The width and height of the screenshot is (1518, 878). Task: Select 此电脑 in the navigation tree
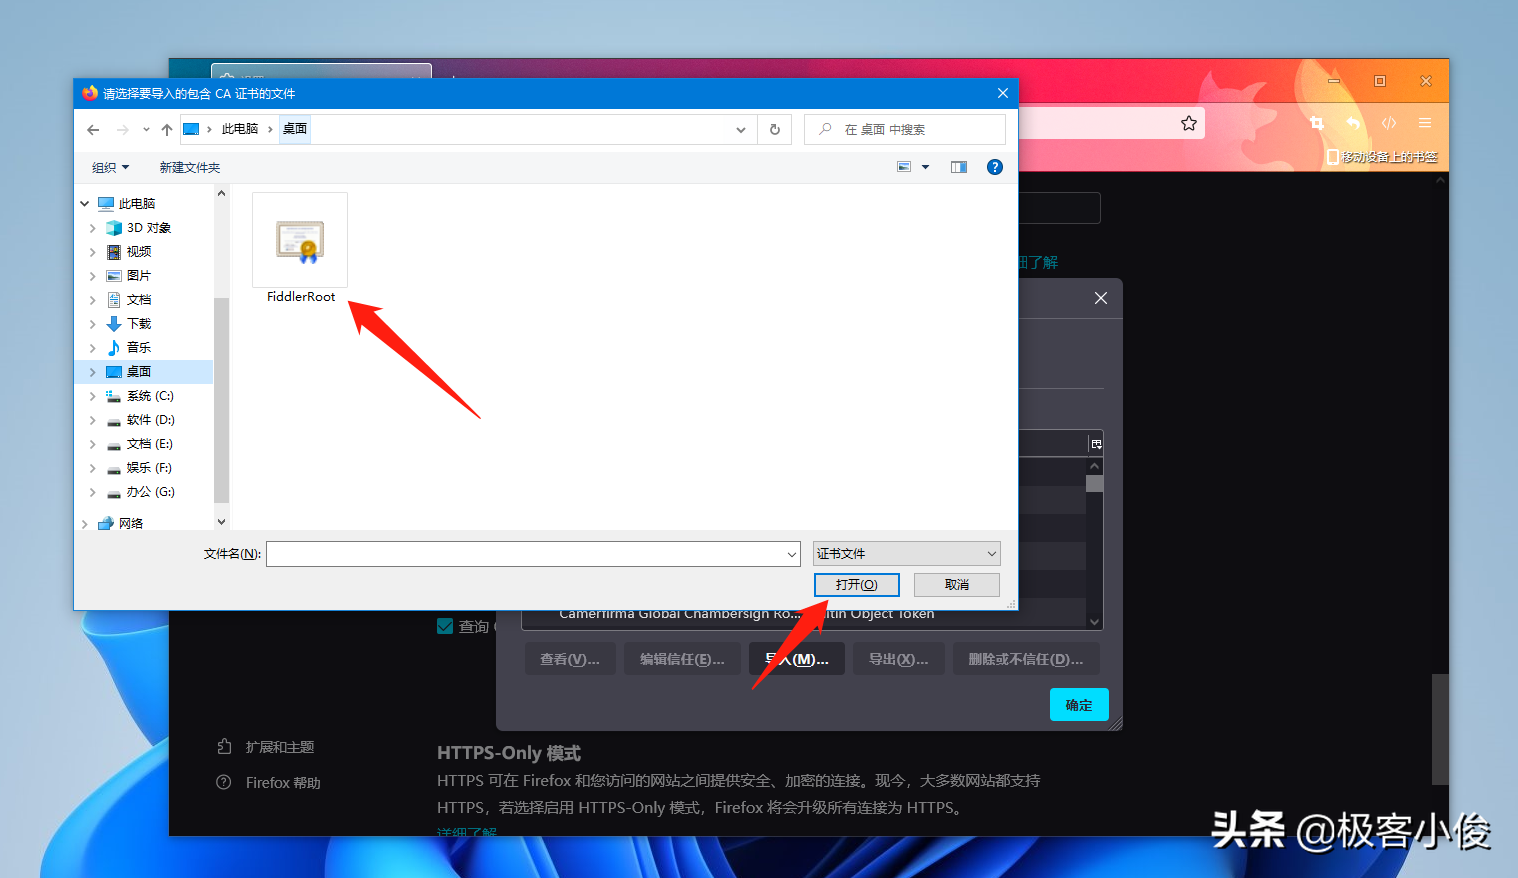137,204
